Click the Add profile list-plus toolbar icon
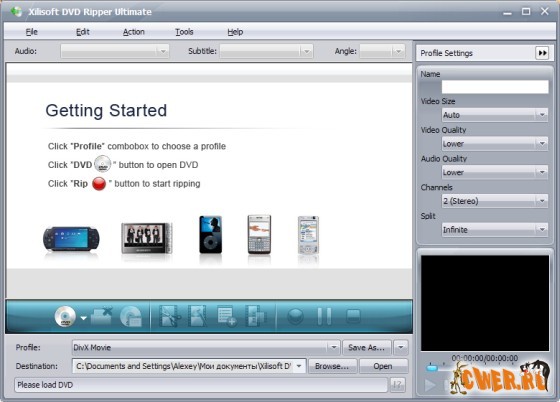This screenshot has width=560, height=402. 226,316
